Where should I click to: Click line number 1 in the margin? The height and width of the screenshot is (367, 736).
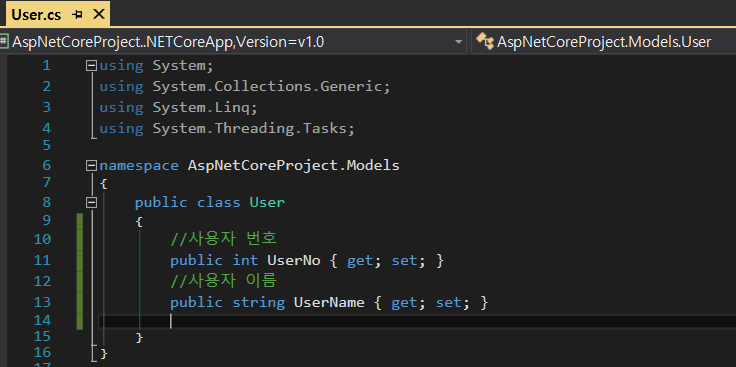click(46, 66)
